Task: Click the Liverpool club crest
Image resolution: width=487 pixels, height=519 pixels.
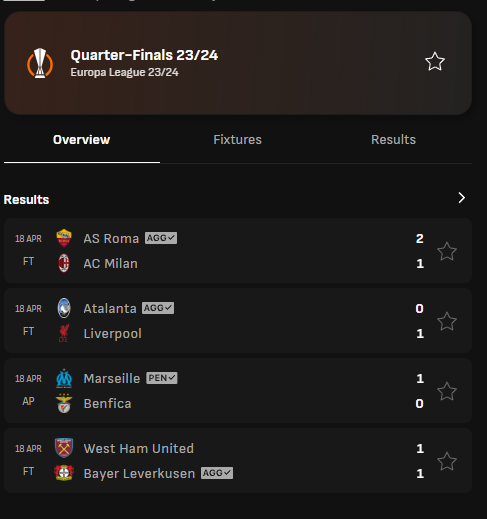Action: click(x=64, y=333)
